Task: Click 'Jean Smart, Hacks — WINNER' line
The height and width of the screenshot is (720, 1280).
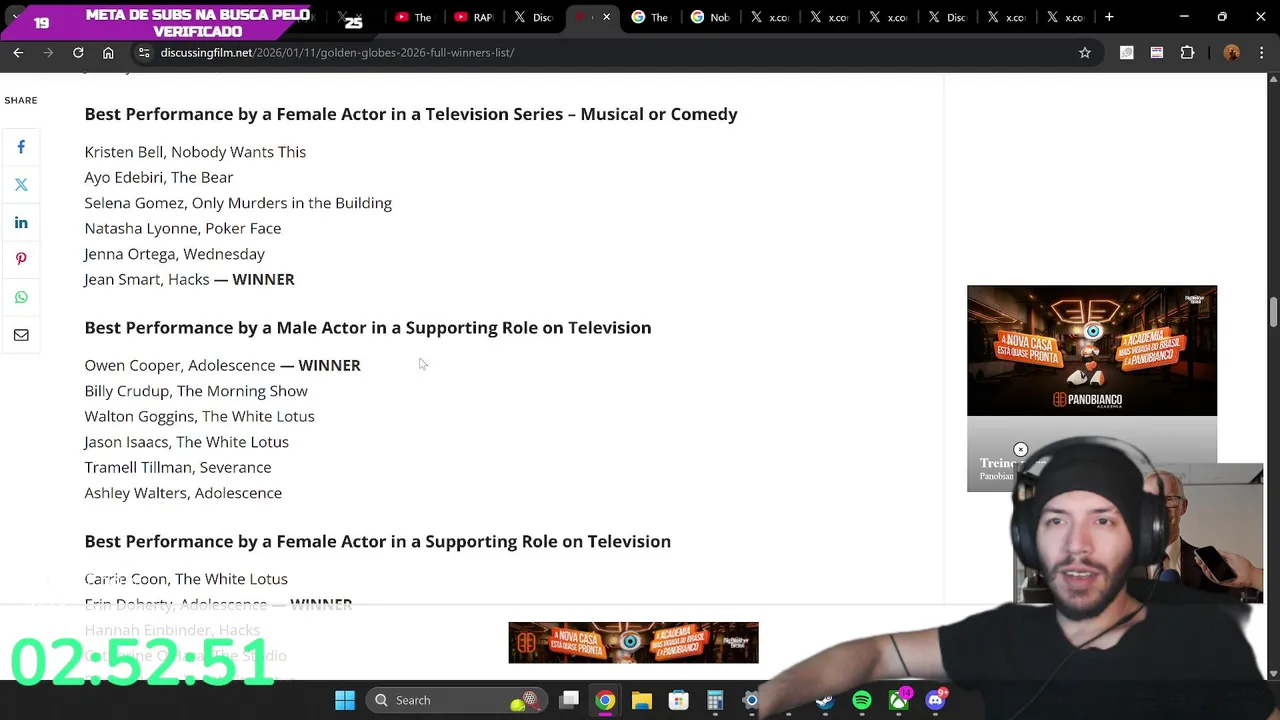Action: (x=189, y=279)
